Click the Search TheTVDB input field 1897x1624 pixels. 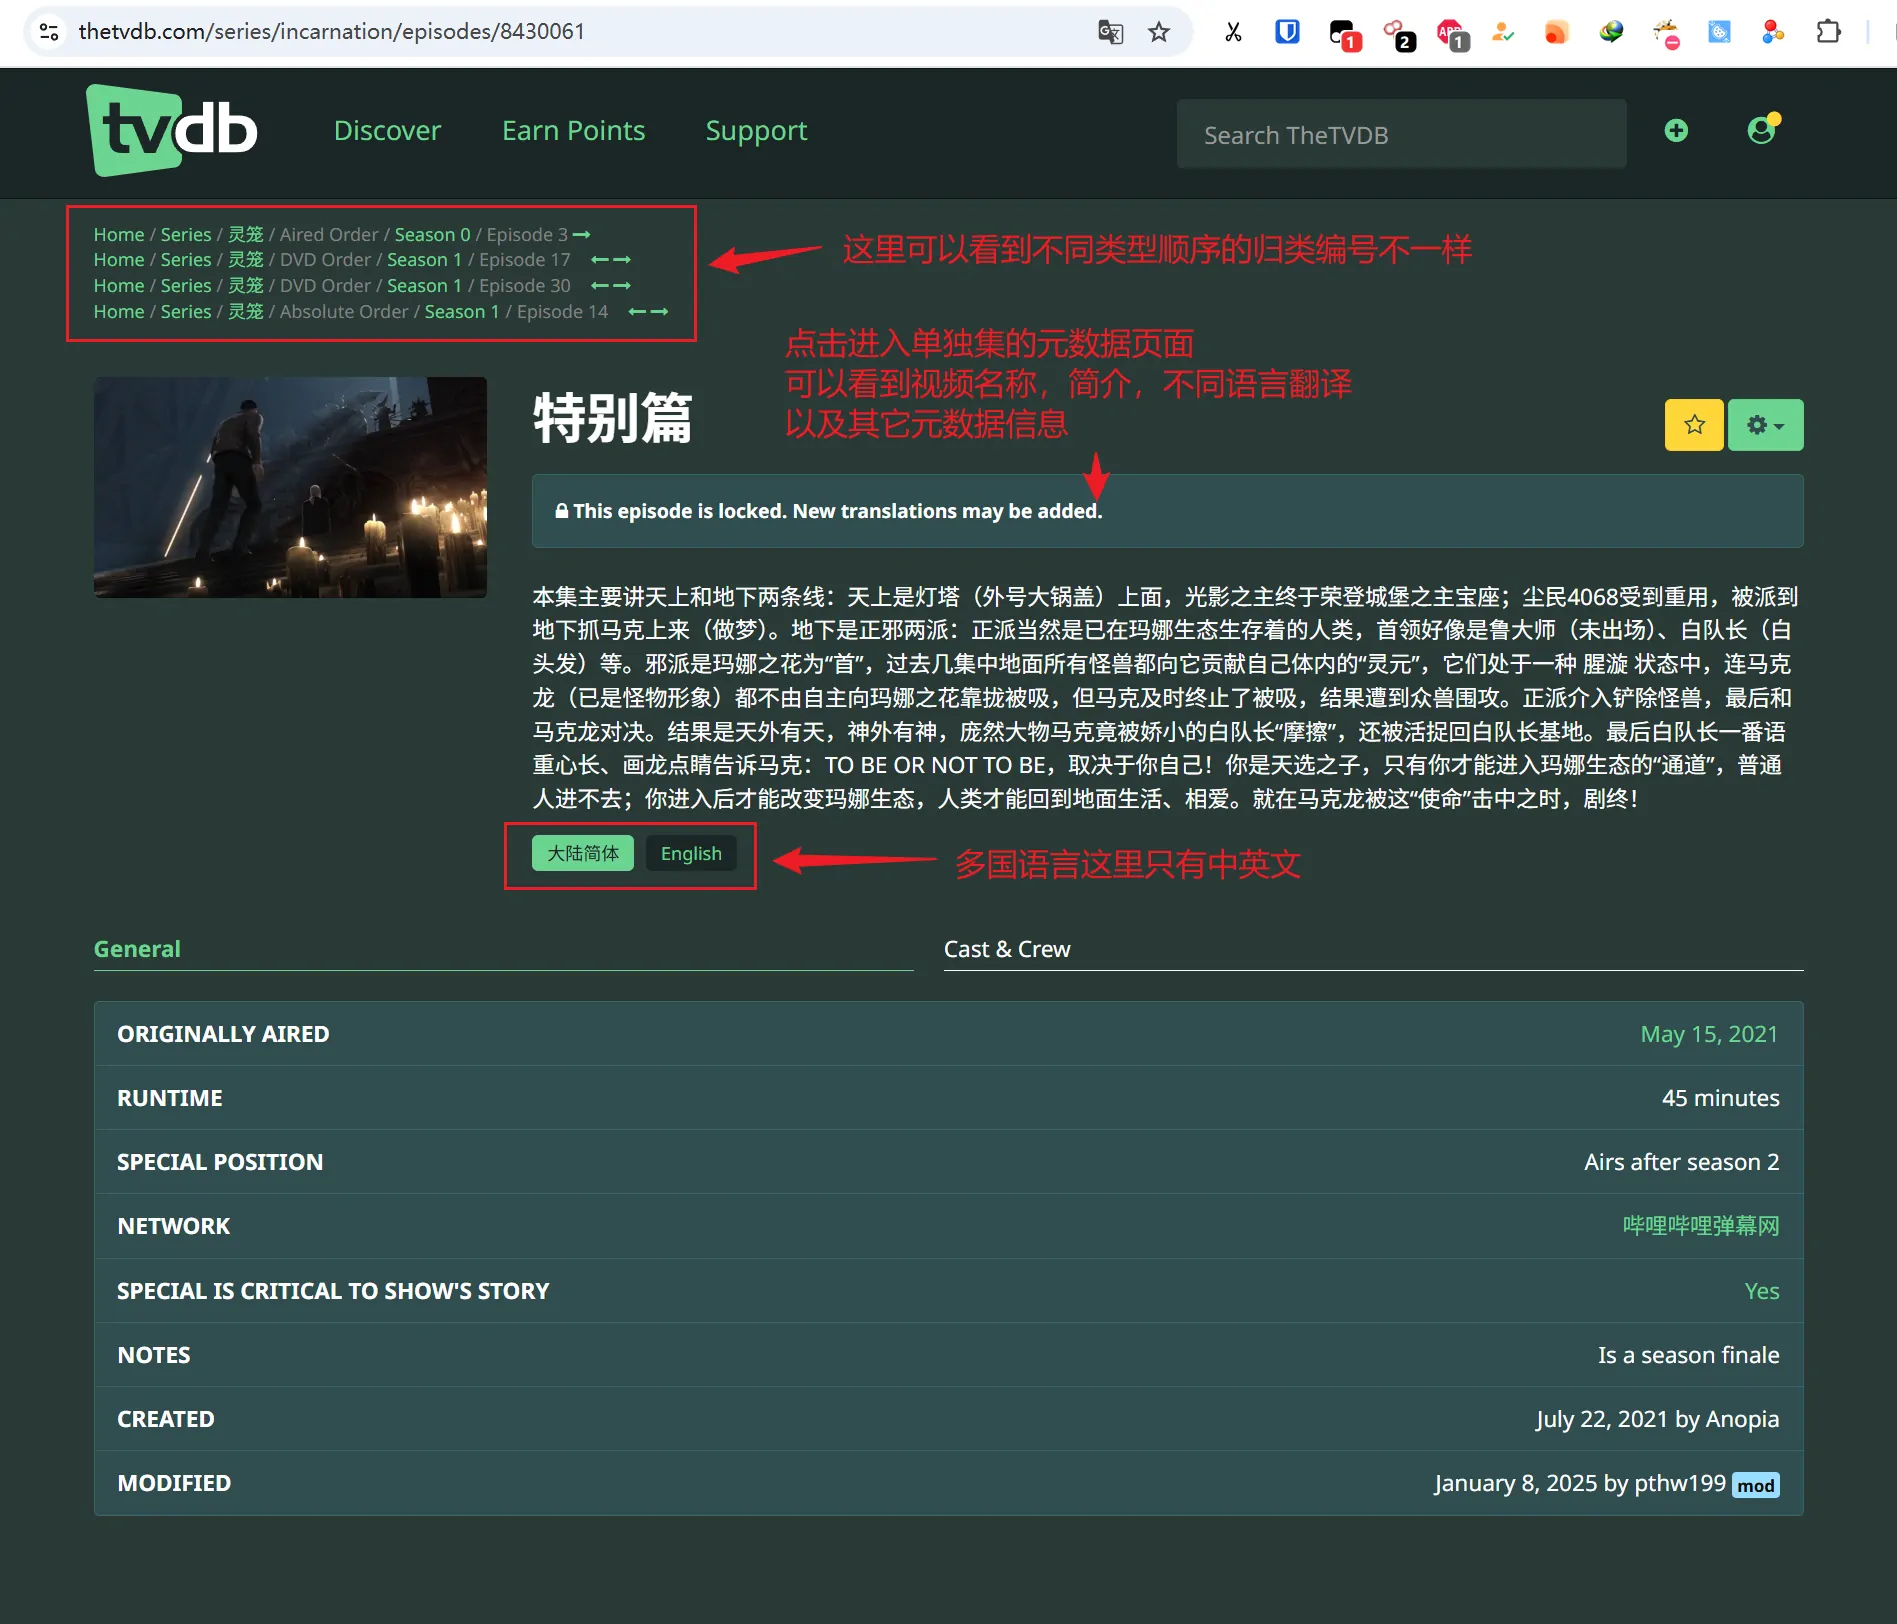point(1401,135)
